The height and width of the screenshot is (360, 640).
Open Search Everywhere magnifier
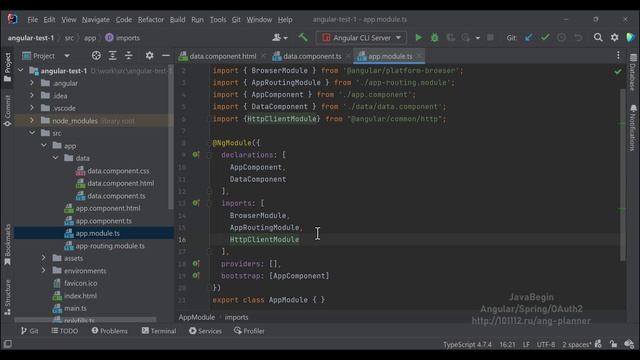(598, 38)
